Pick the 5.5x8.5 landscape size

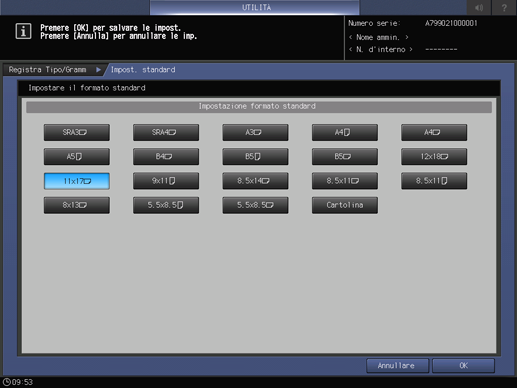point(255,205)
